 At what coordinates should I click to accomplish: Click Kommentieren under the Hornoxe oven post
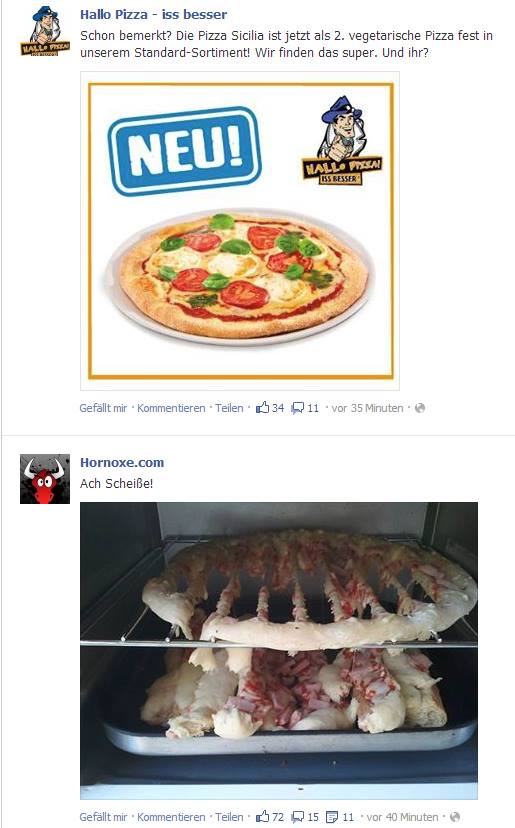click(171, 816)
